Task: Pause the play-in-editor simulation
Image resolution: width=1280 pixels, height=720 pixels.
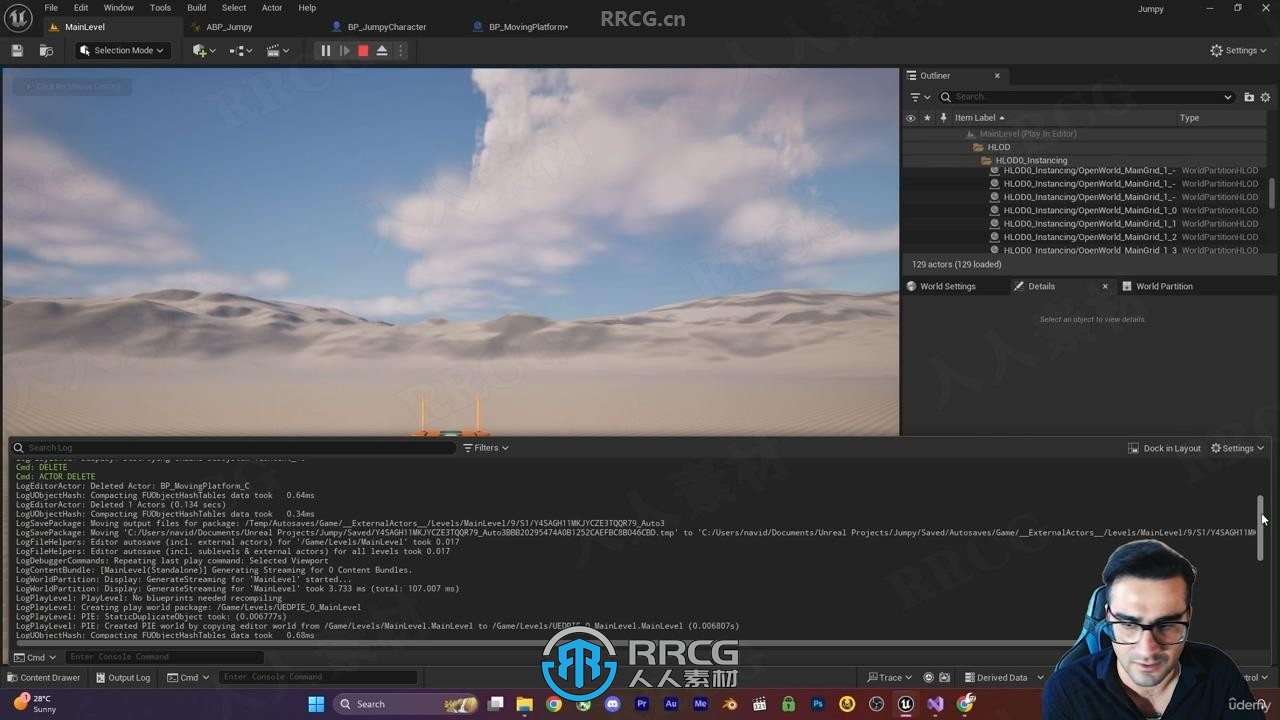Action: tap(325, 51)
